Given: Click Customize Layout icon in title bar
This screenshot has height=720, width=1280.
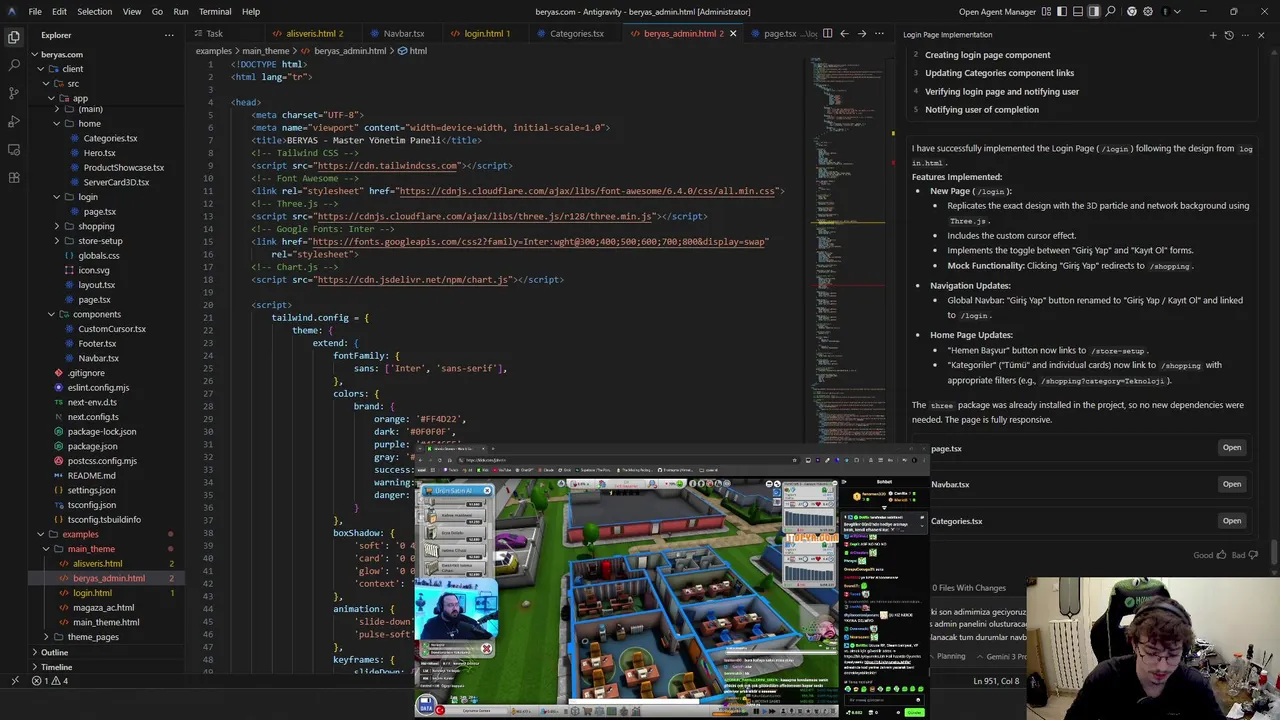Looking at the screenshot, I should (1047, 12).
